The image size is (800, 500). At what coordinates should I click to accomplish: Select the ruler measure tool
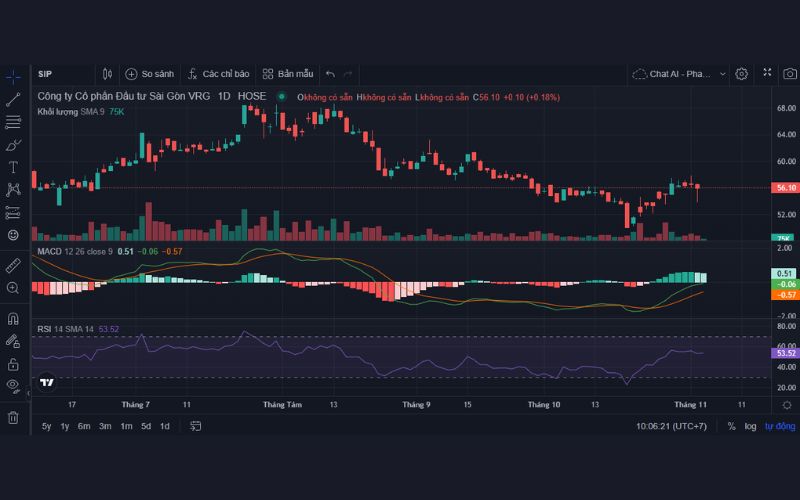click(x=13, y=265)
